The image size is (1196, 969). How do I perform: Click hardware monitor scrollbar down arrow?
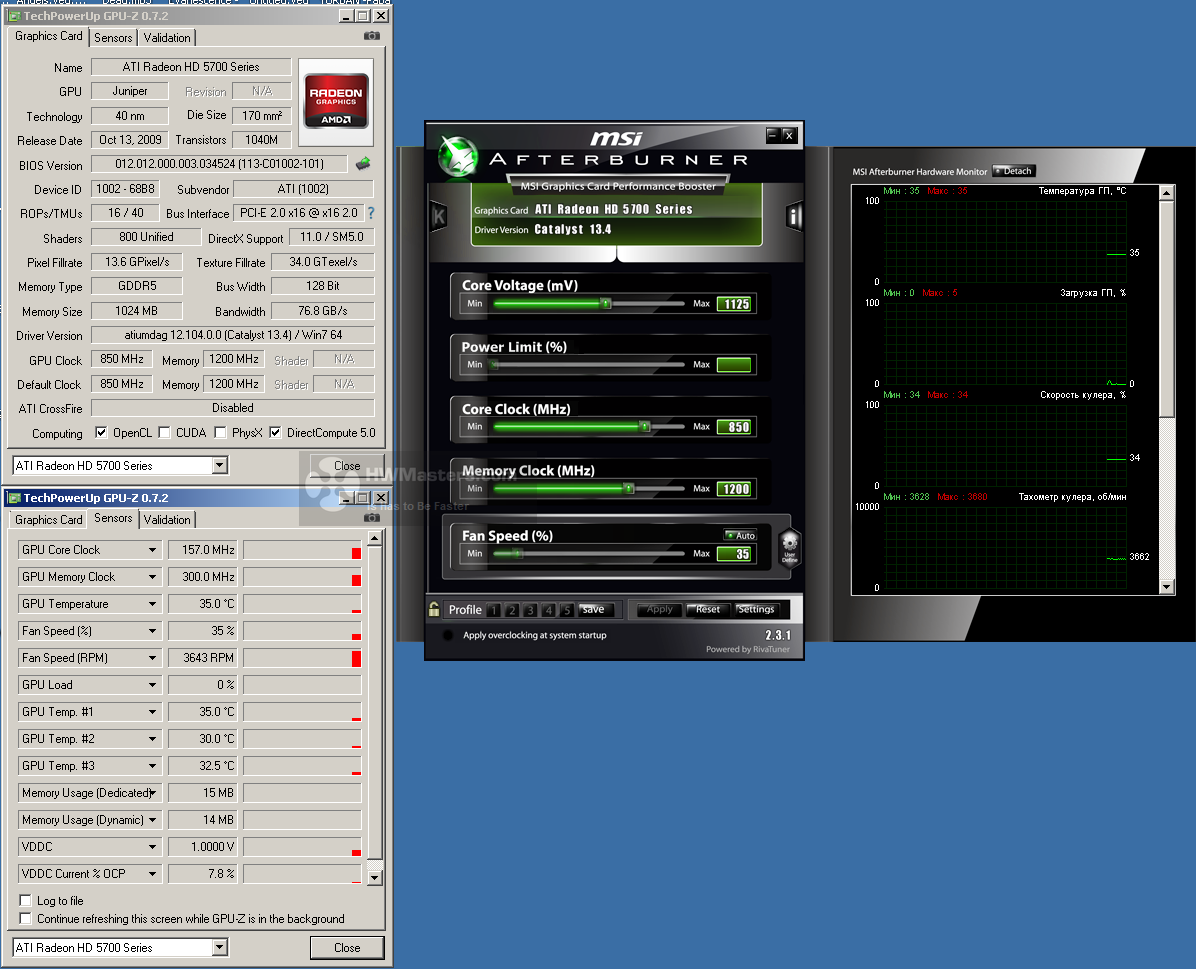pos(1166,587)
